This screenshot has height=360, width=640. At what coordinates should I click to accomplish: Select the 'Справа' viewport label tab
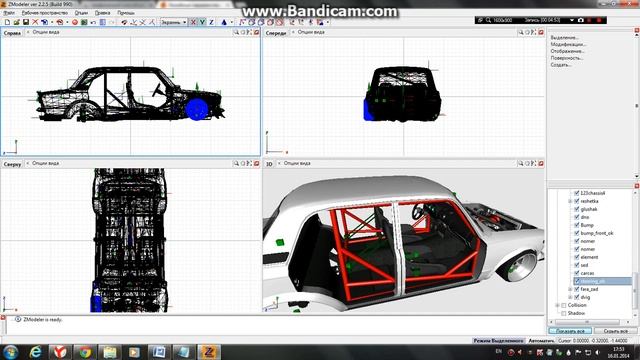(x=12, y=33)
